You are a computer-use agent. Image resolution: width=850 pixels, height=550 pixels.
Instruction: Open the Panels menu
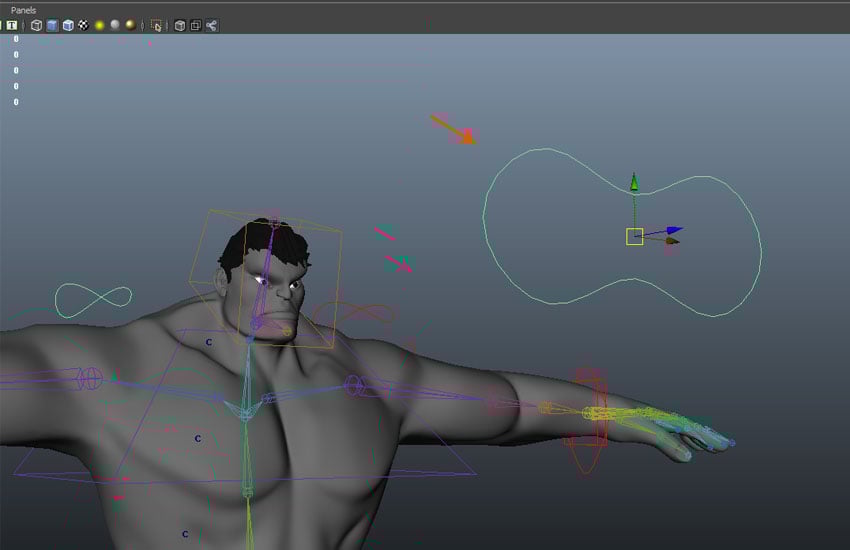tap(23, 10)
